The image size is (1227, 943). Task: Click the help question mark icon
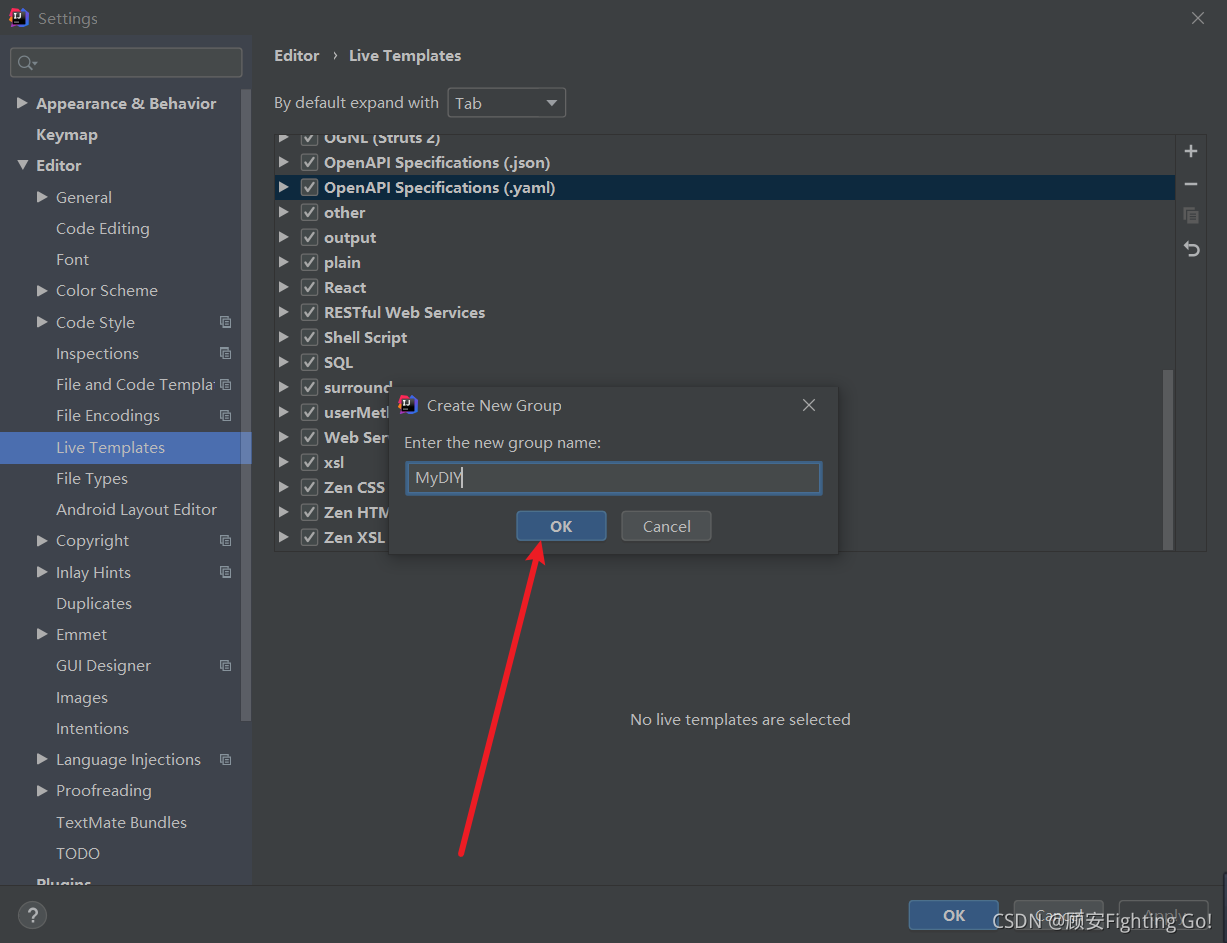[32, 915]
